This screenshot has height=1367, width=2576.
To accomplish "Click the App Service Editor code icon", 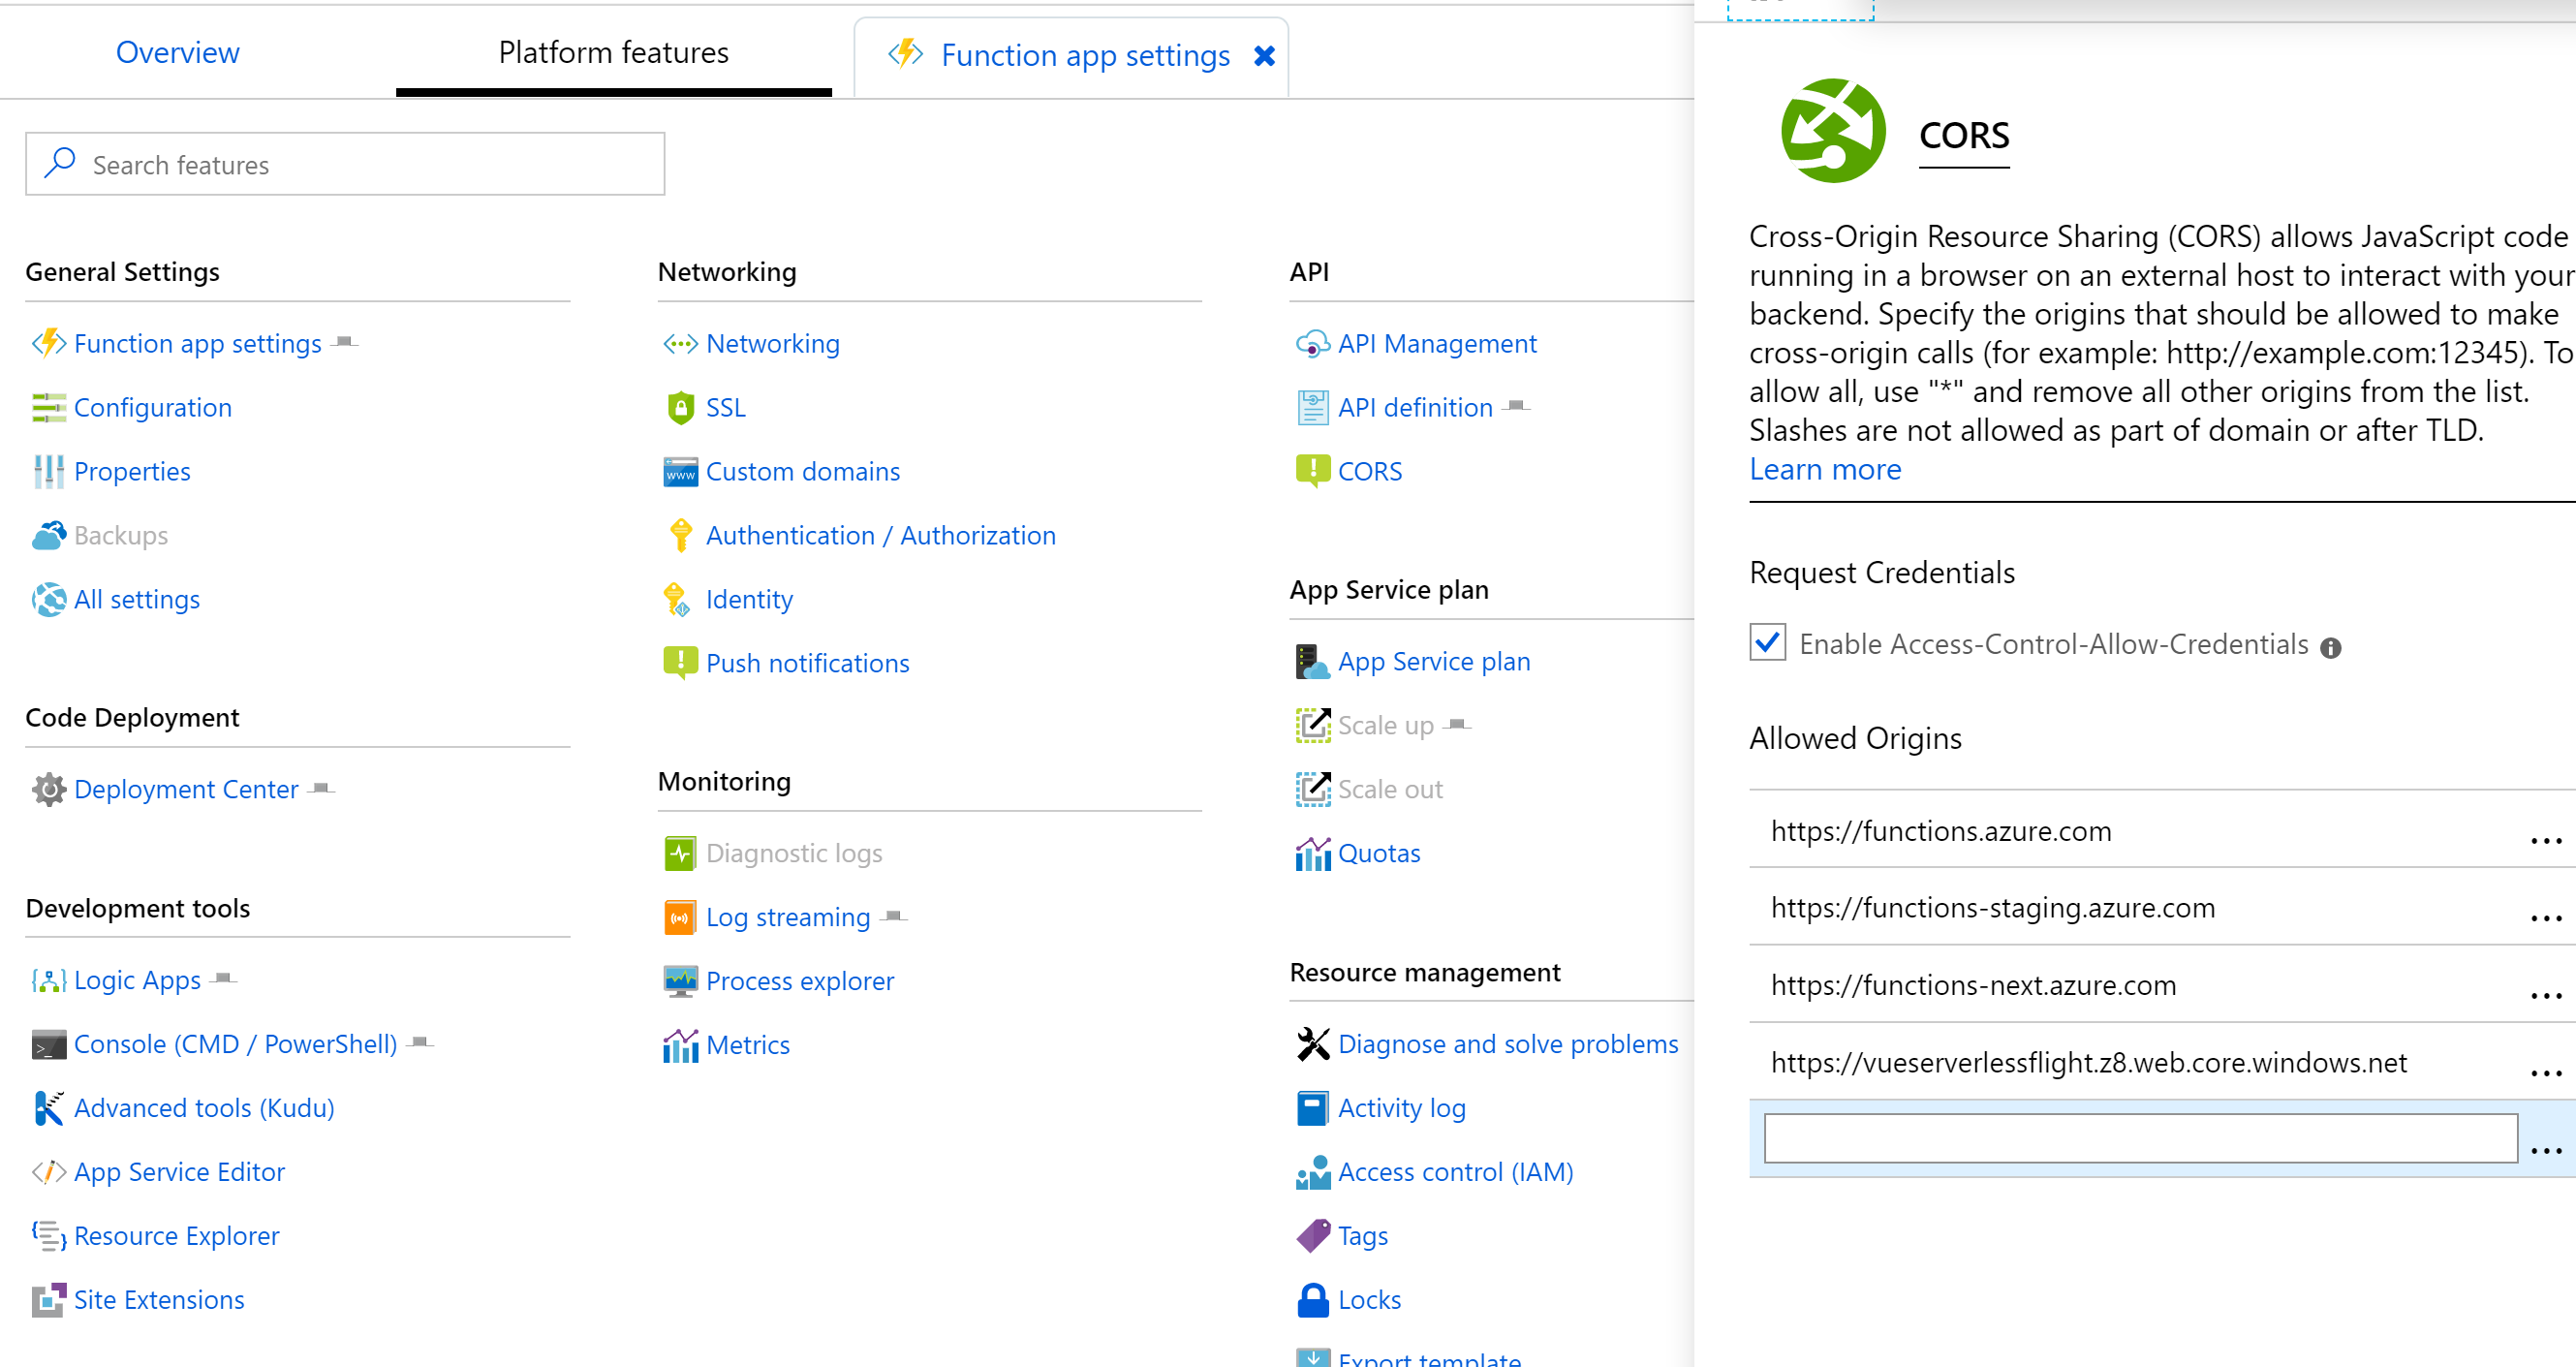I will [x=48, y=1171].
